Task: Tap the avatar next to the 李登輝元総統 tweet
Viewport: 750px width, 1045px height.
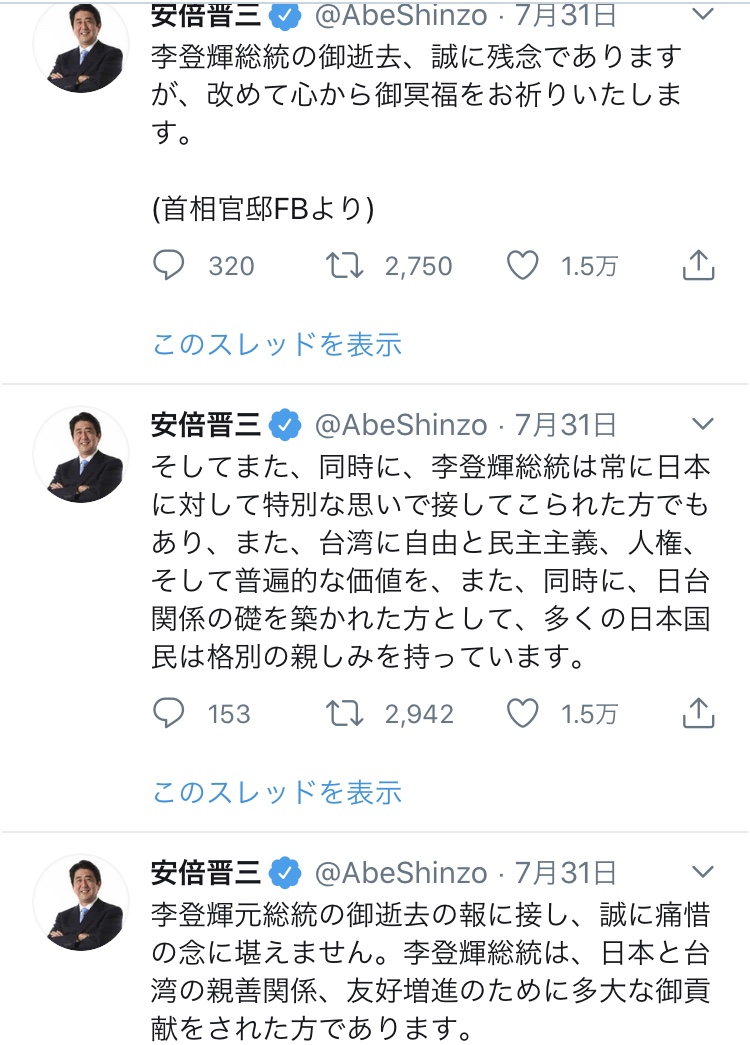Action: [x=82, y=902]
